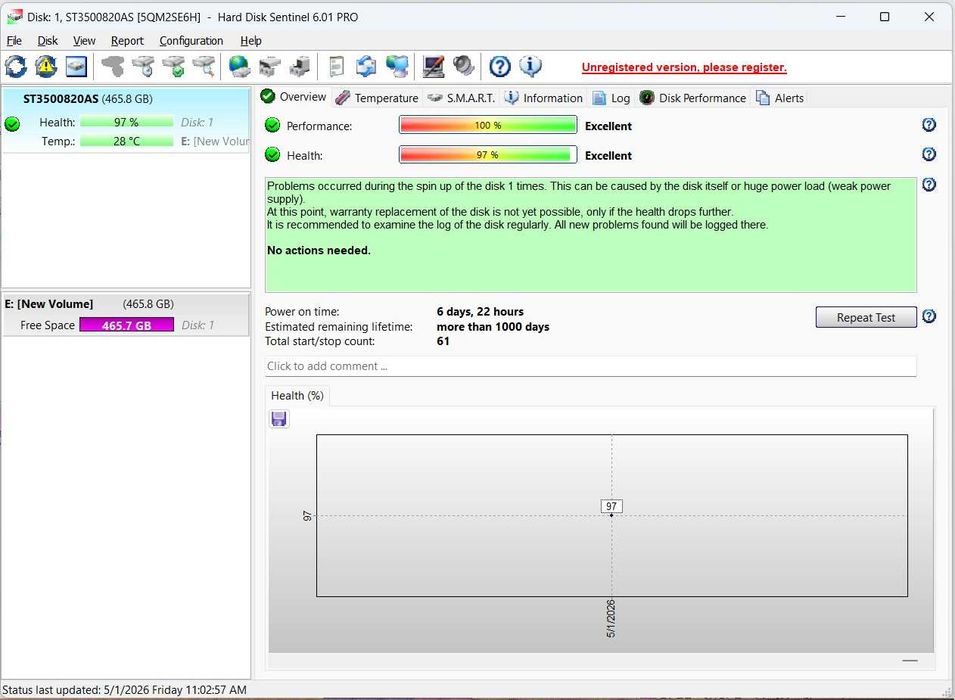The width and height of the screenshot is (955, 700).
Task: Click the toolbar help question mark icon
Action: point(500,66)
